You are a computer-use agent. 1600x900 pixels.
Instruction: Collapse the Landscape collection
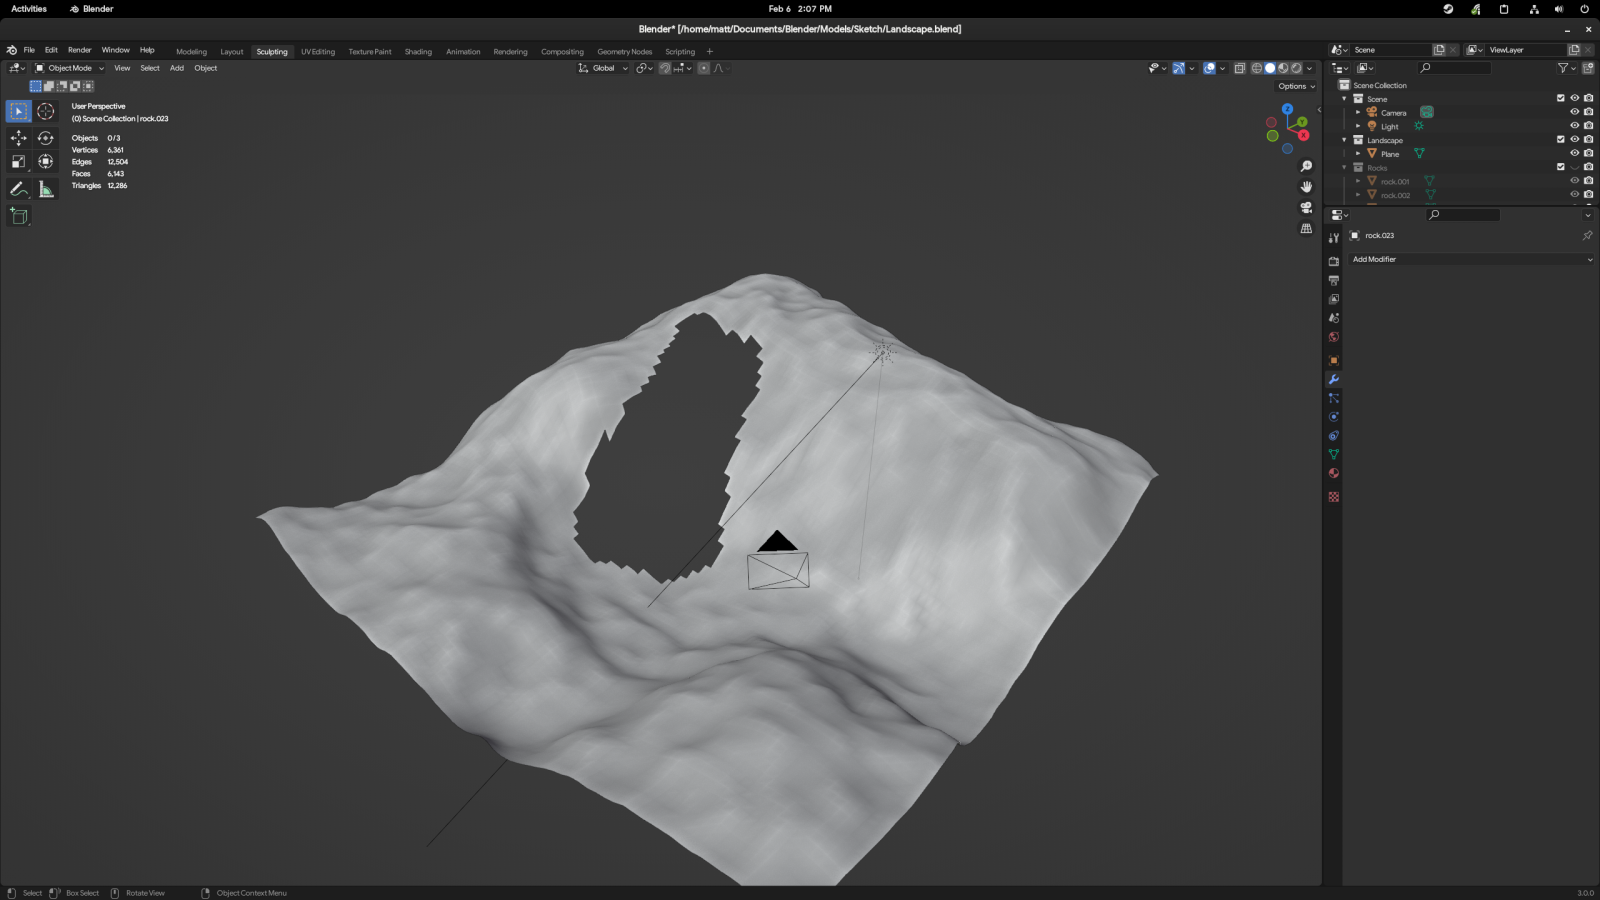[x=1344, y=140]
